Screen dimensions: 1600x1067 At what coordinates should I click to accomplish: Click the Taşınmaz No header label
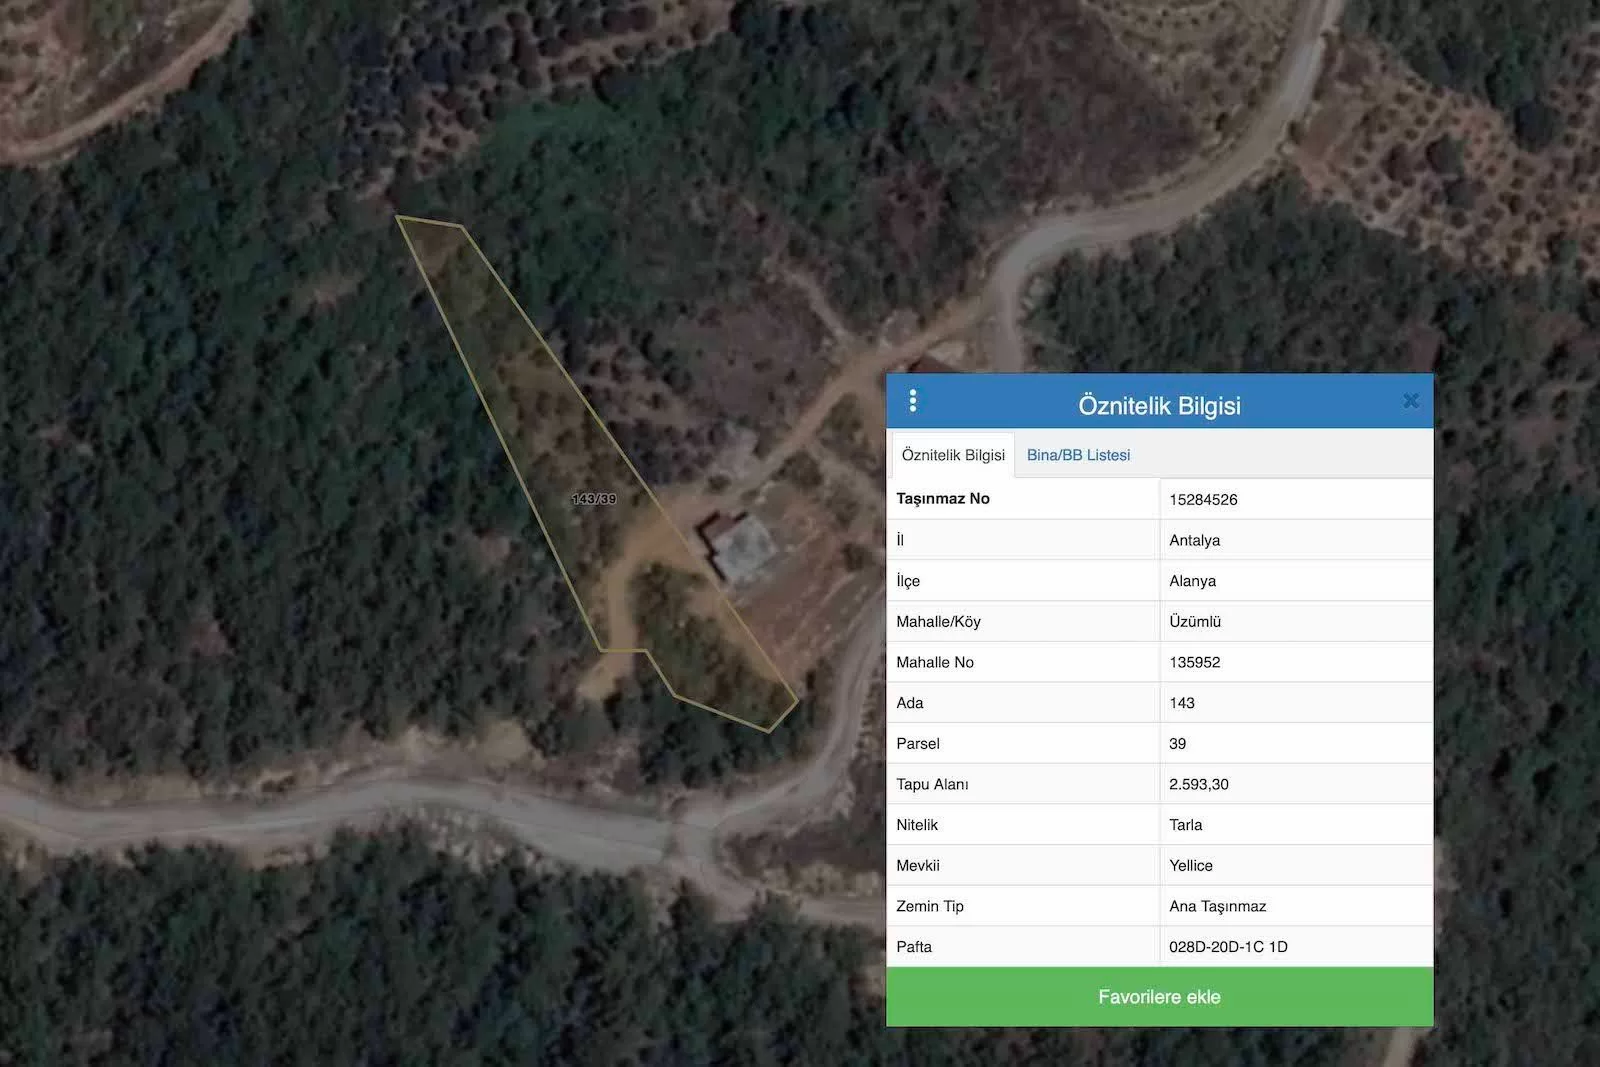[x=942, y=499]
